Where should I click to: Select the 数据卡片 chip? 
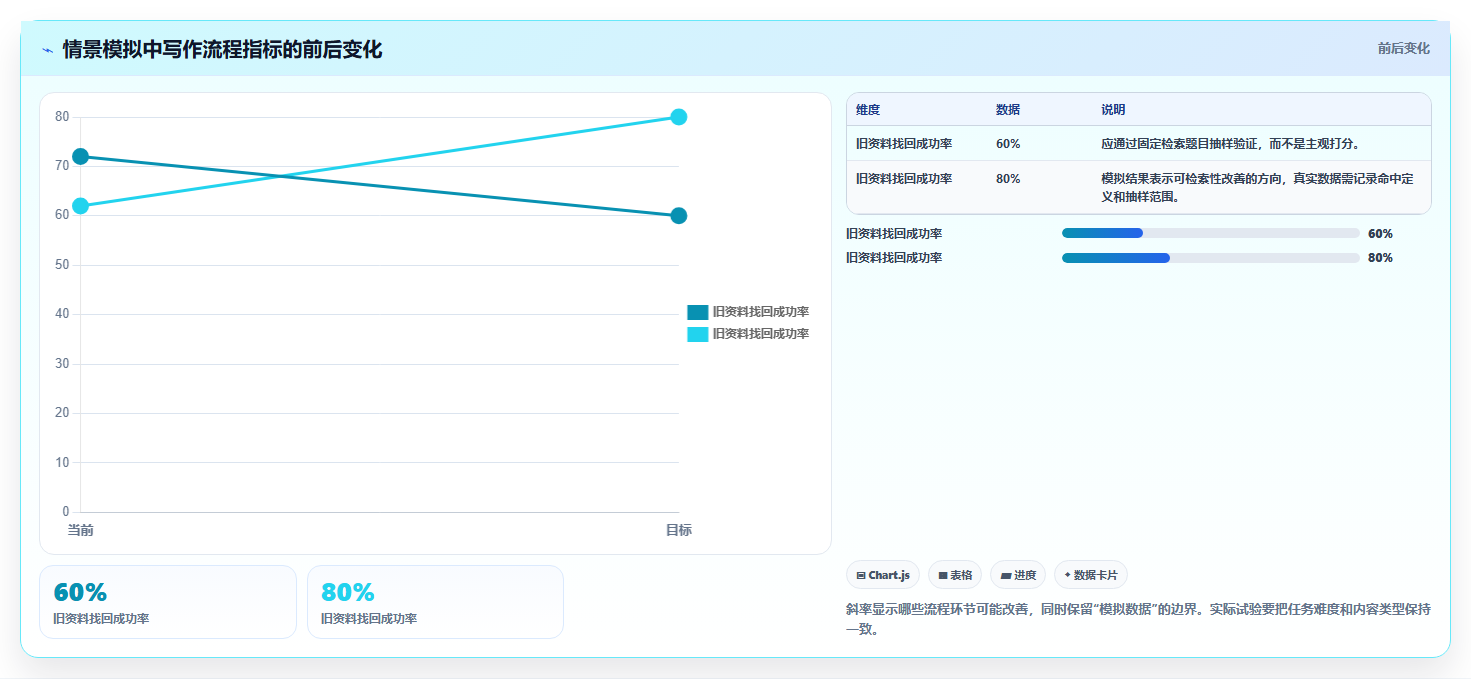click(1091, 575)
